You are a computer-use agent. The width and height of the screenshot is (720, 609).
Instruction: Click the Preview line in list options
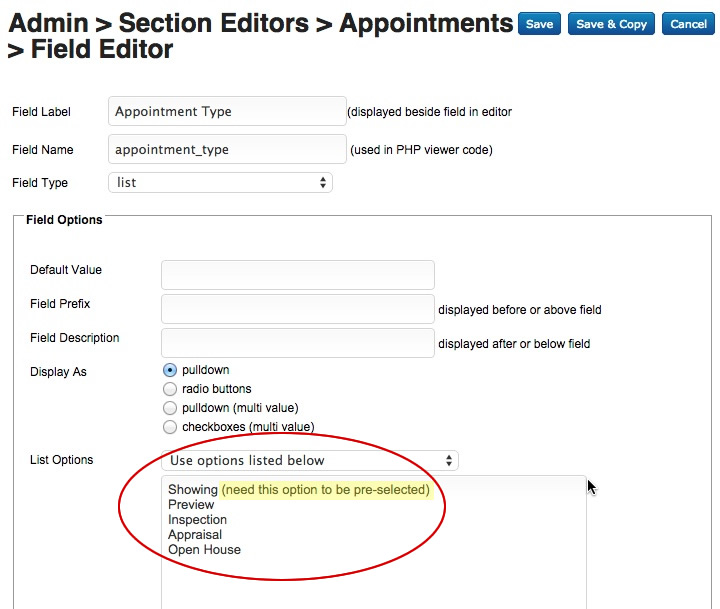pyautogui.click(x=191, y=505)
